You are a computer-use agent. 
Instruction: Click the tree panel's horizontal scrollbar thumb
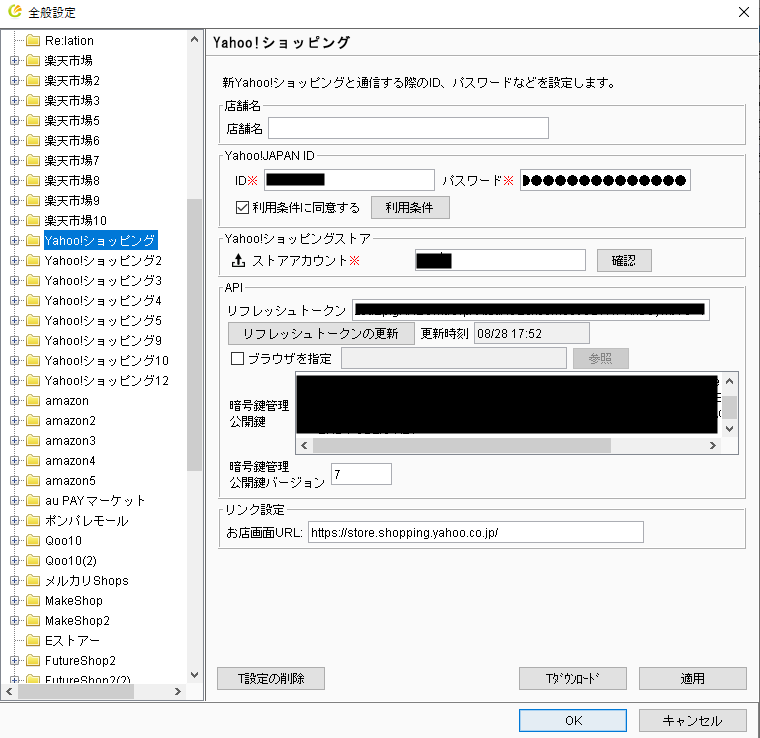click(x=76, y=691)
